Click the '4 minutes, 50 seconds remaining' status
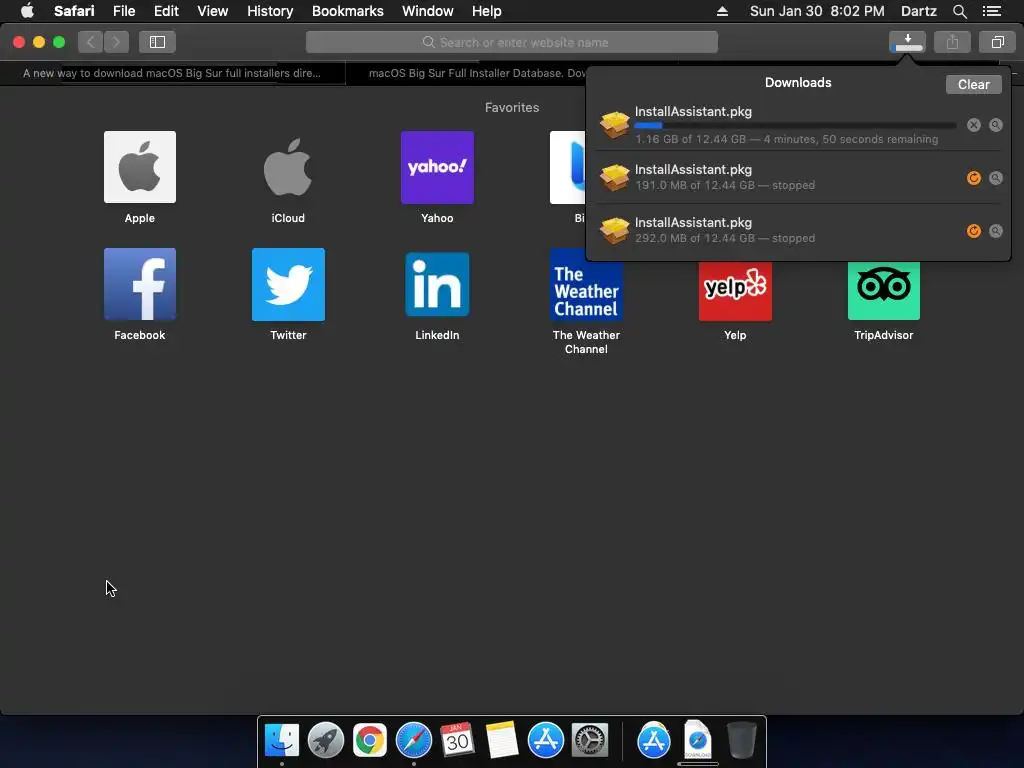This screenshot has width=1024, height=768. point(851,139)
